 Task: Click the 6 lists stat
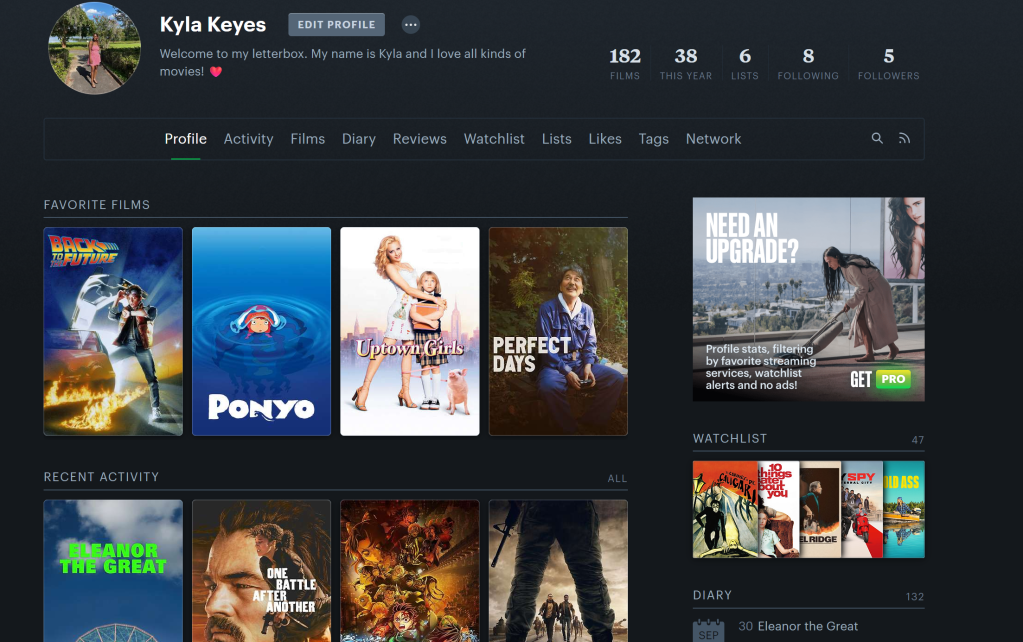point(744,63)
